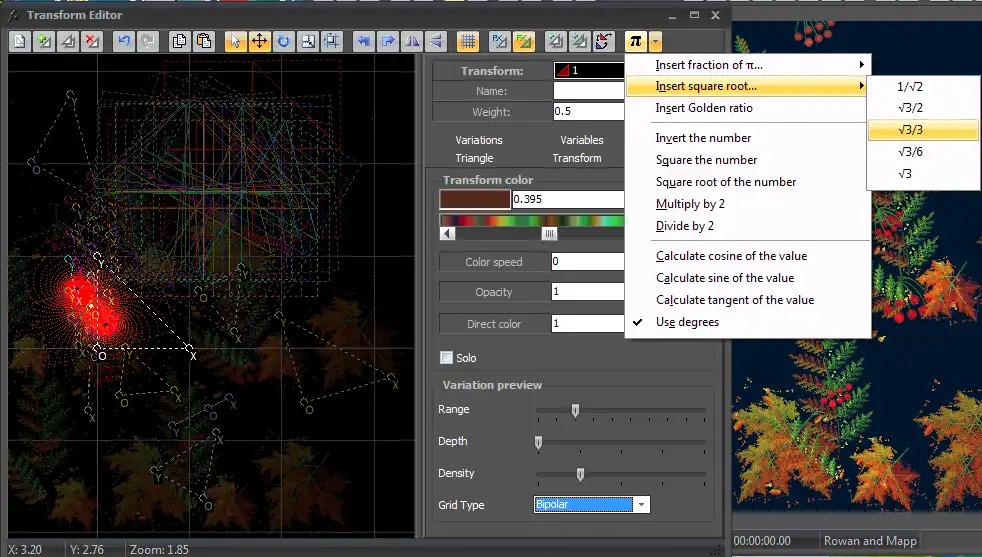Click the Copy triangle toolbar icon
982x557 pixels.
click(180, 41)
